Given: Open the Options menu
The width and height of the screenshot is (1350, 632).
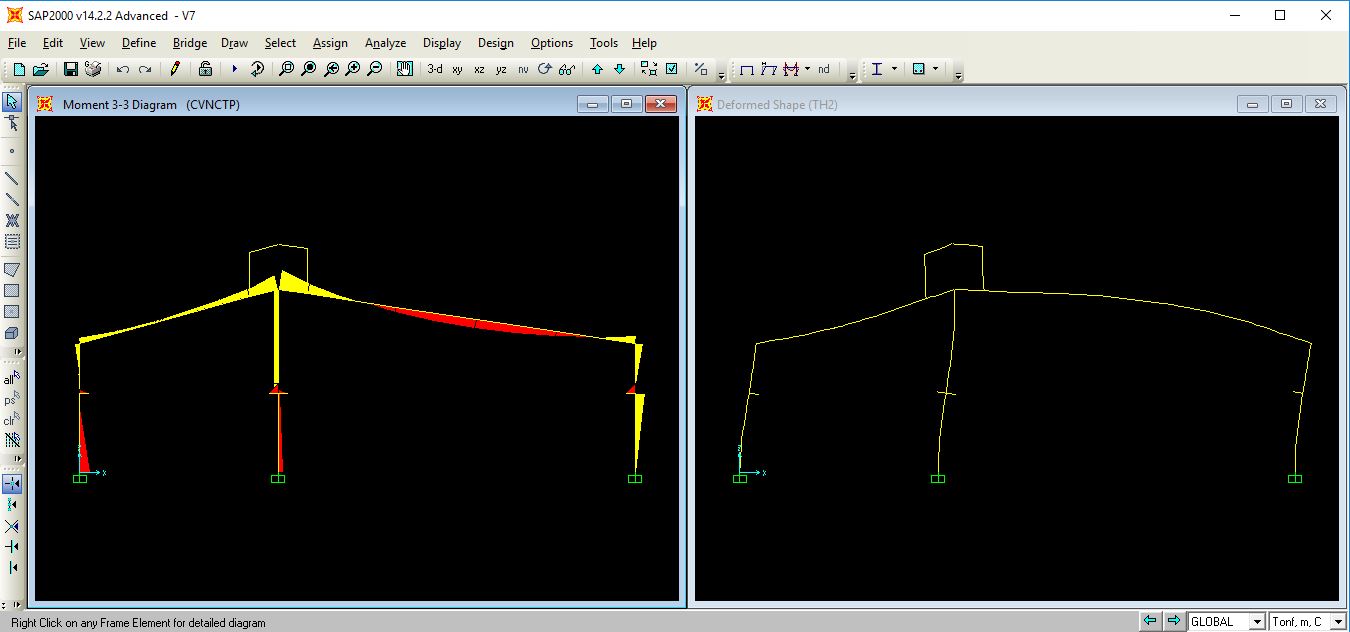Looking at the screenshot, I should (x=552, y=43).
